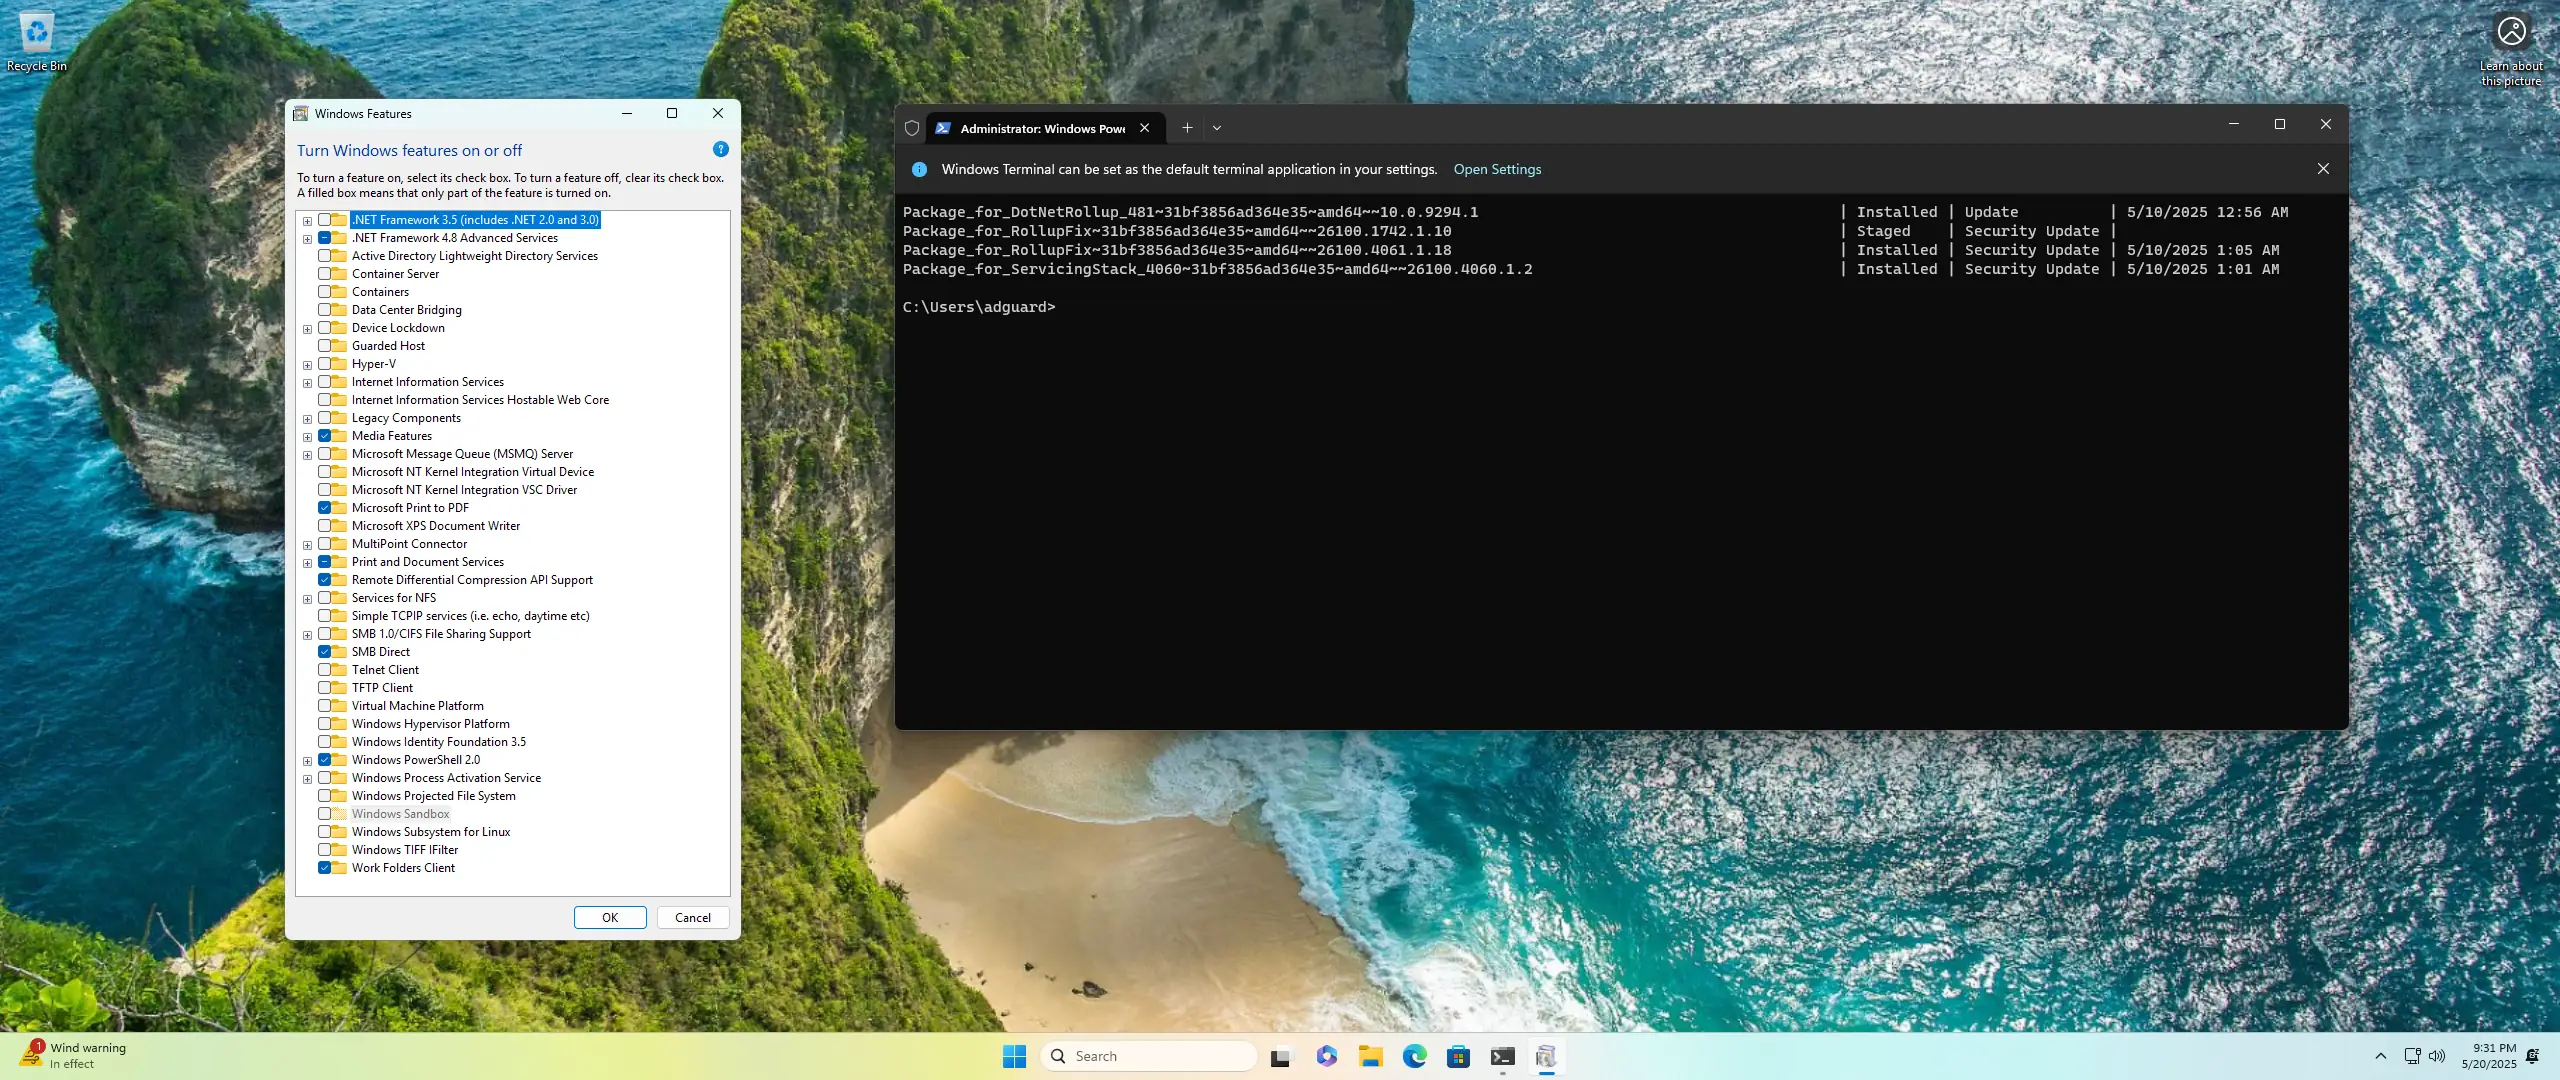Open new terminal tab with plus icon
2560x1080 pixels.
(x=1187, y=128)
